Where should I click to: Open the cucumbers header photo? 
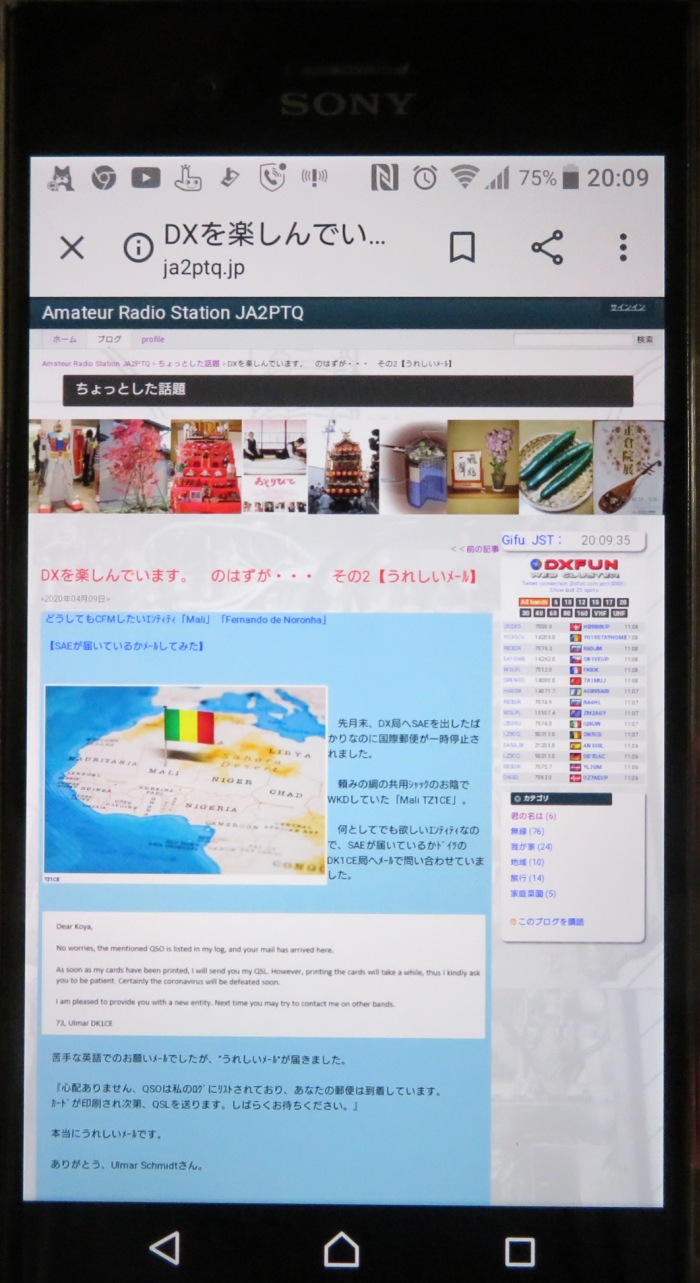pyautogui.click(x=556, y=466)
